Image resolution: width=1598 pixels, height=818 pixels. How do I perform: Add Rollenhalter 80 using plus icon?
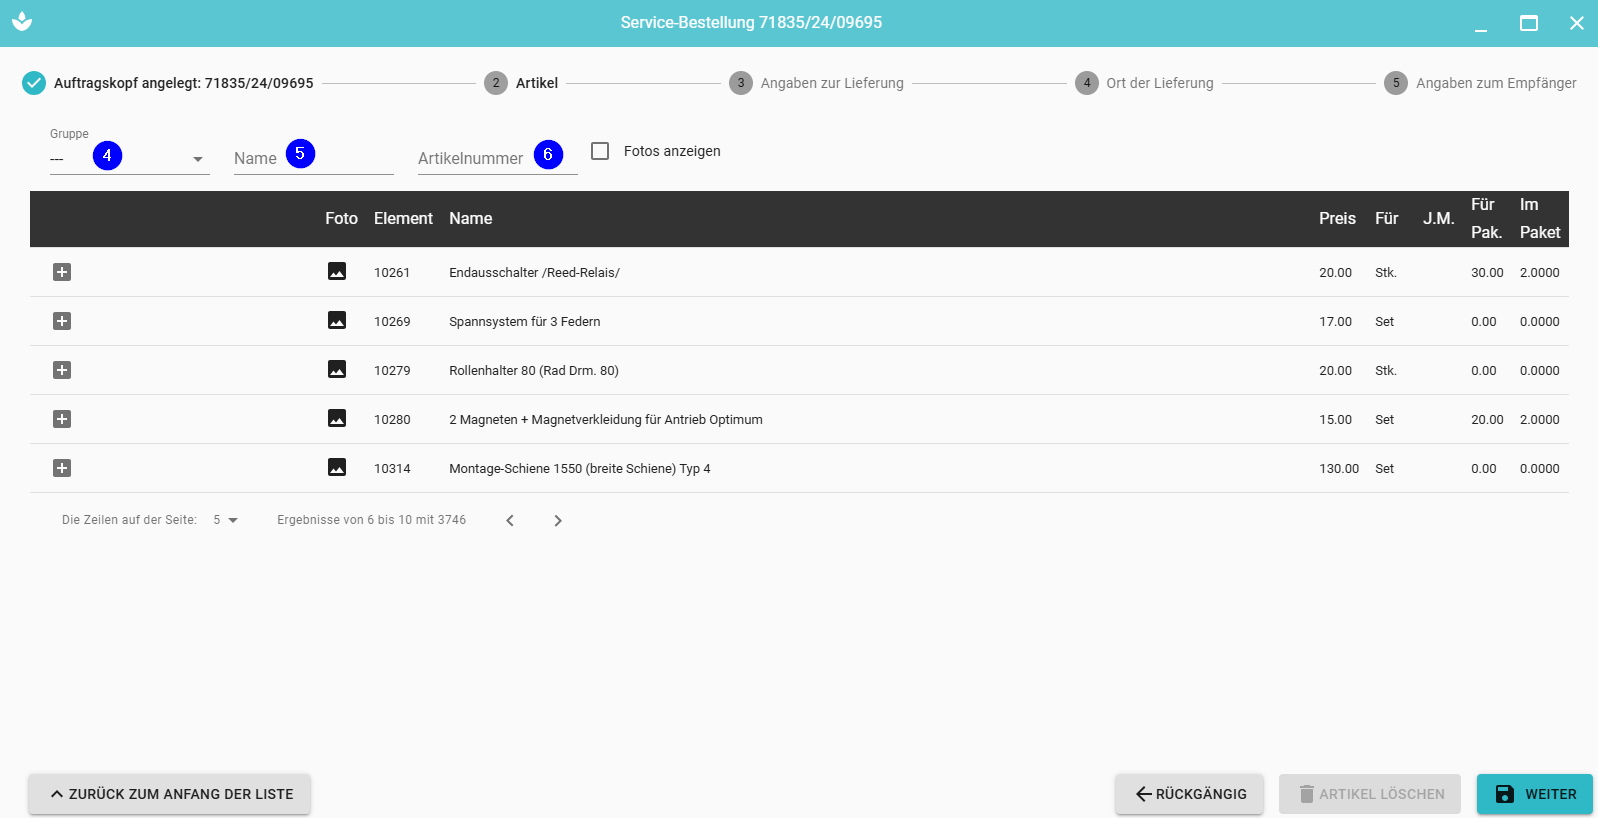(x=62, y=370)
